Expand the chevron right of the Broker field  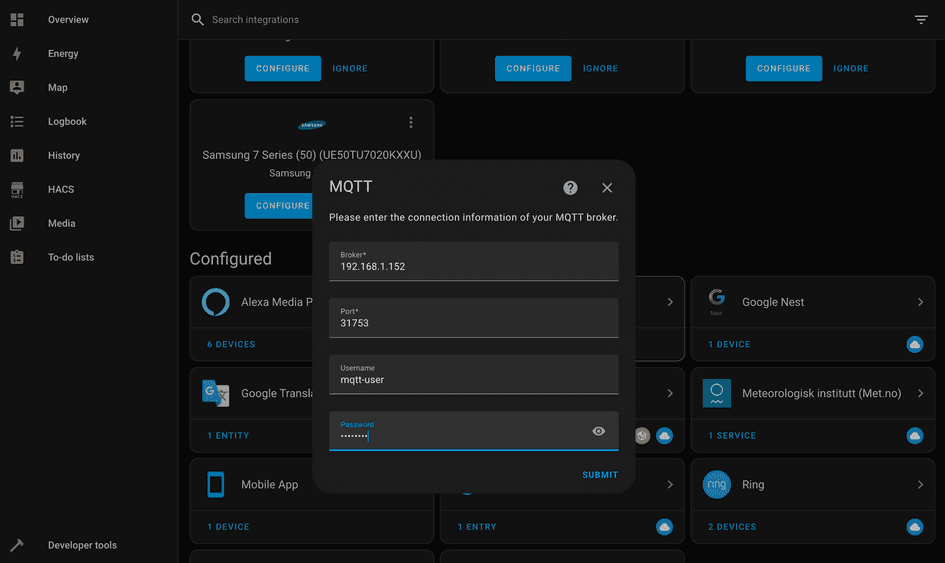coord(670,302)
